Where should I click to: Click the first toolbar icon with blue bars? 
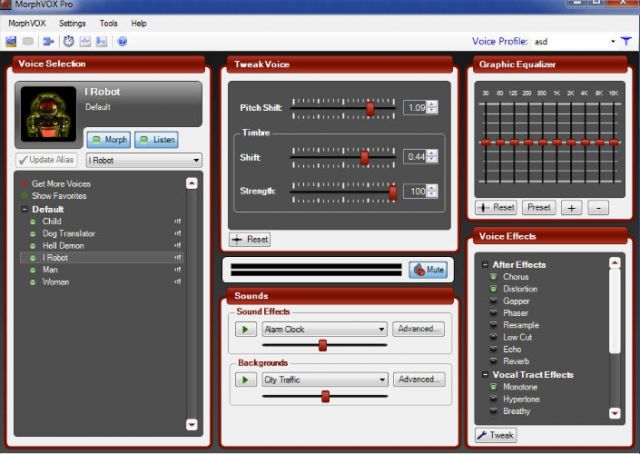11,41
